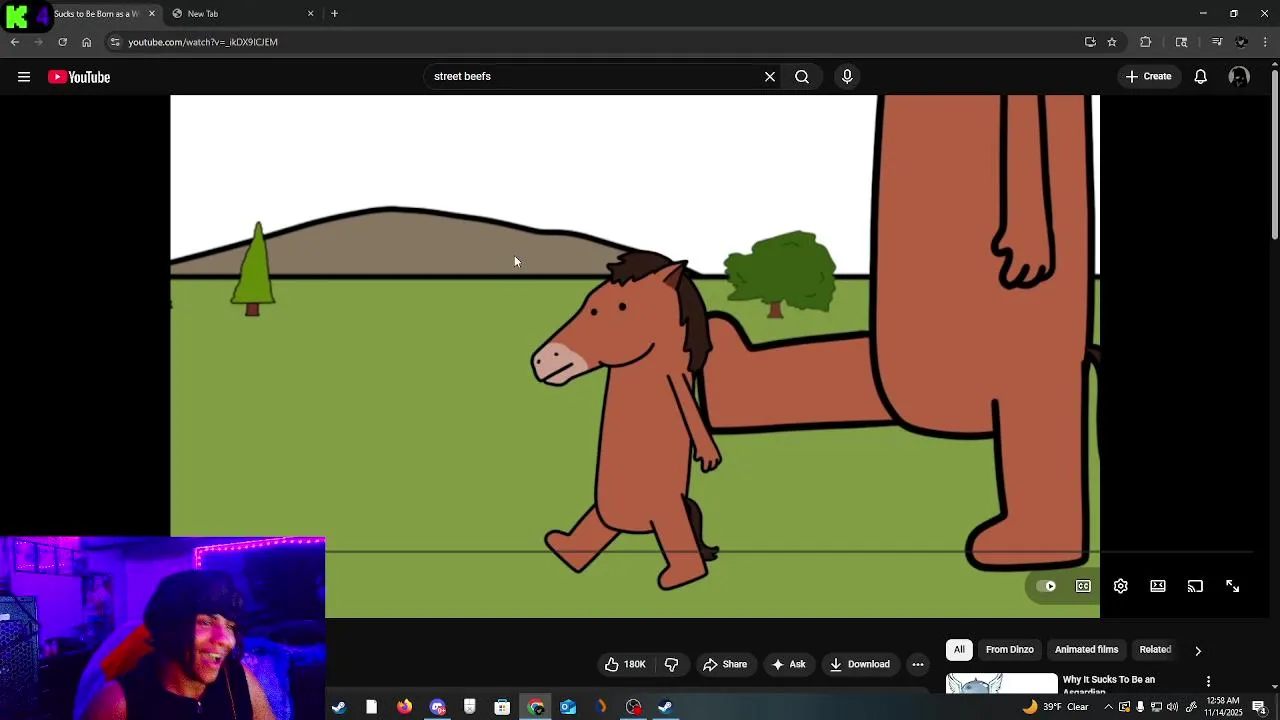
Task: Open Chrome media controls icon
Action: click(x=1217, y=42)
